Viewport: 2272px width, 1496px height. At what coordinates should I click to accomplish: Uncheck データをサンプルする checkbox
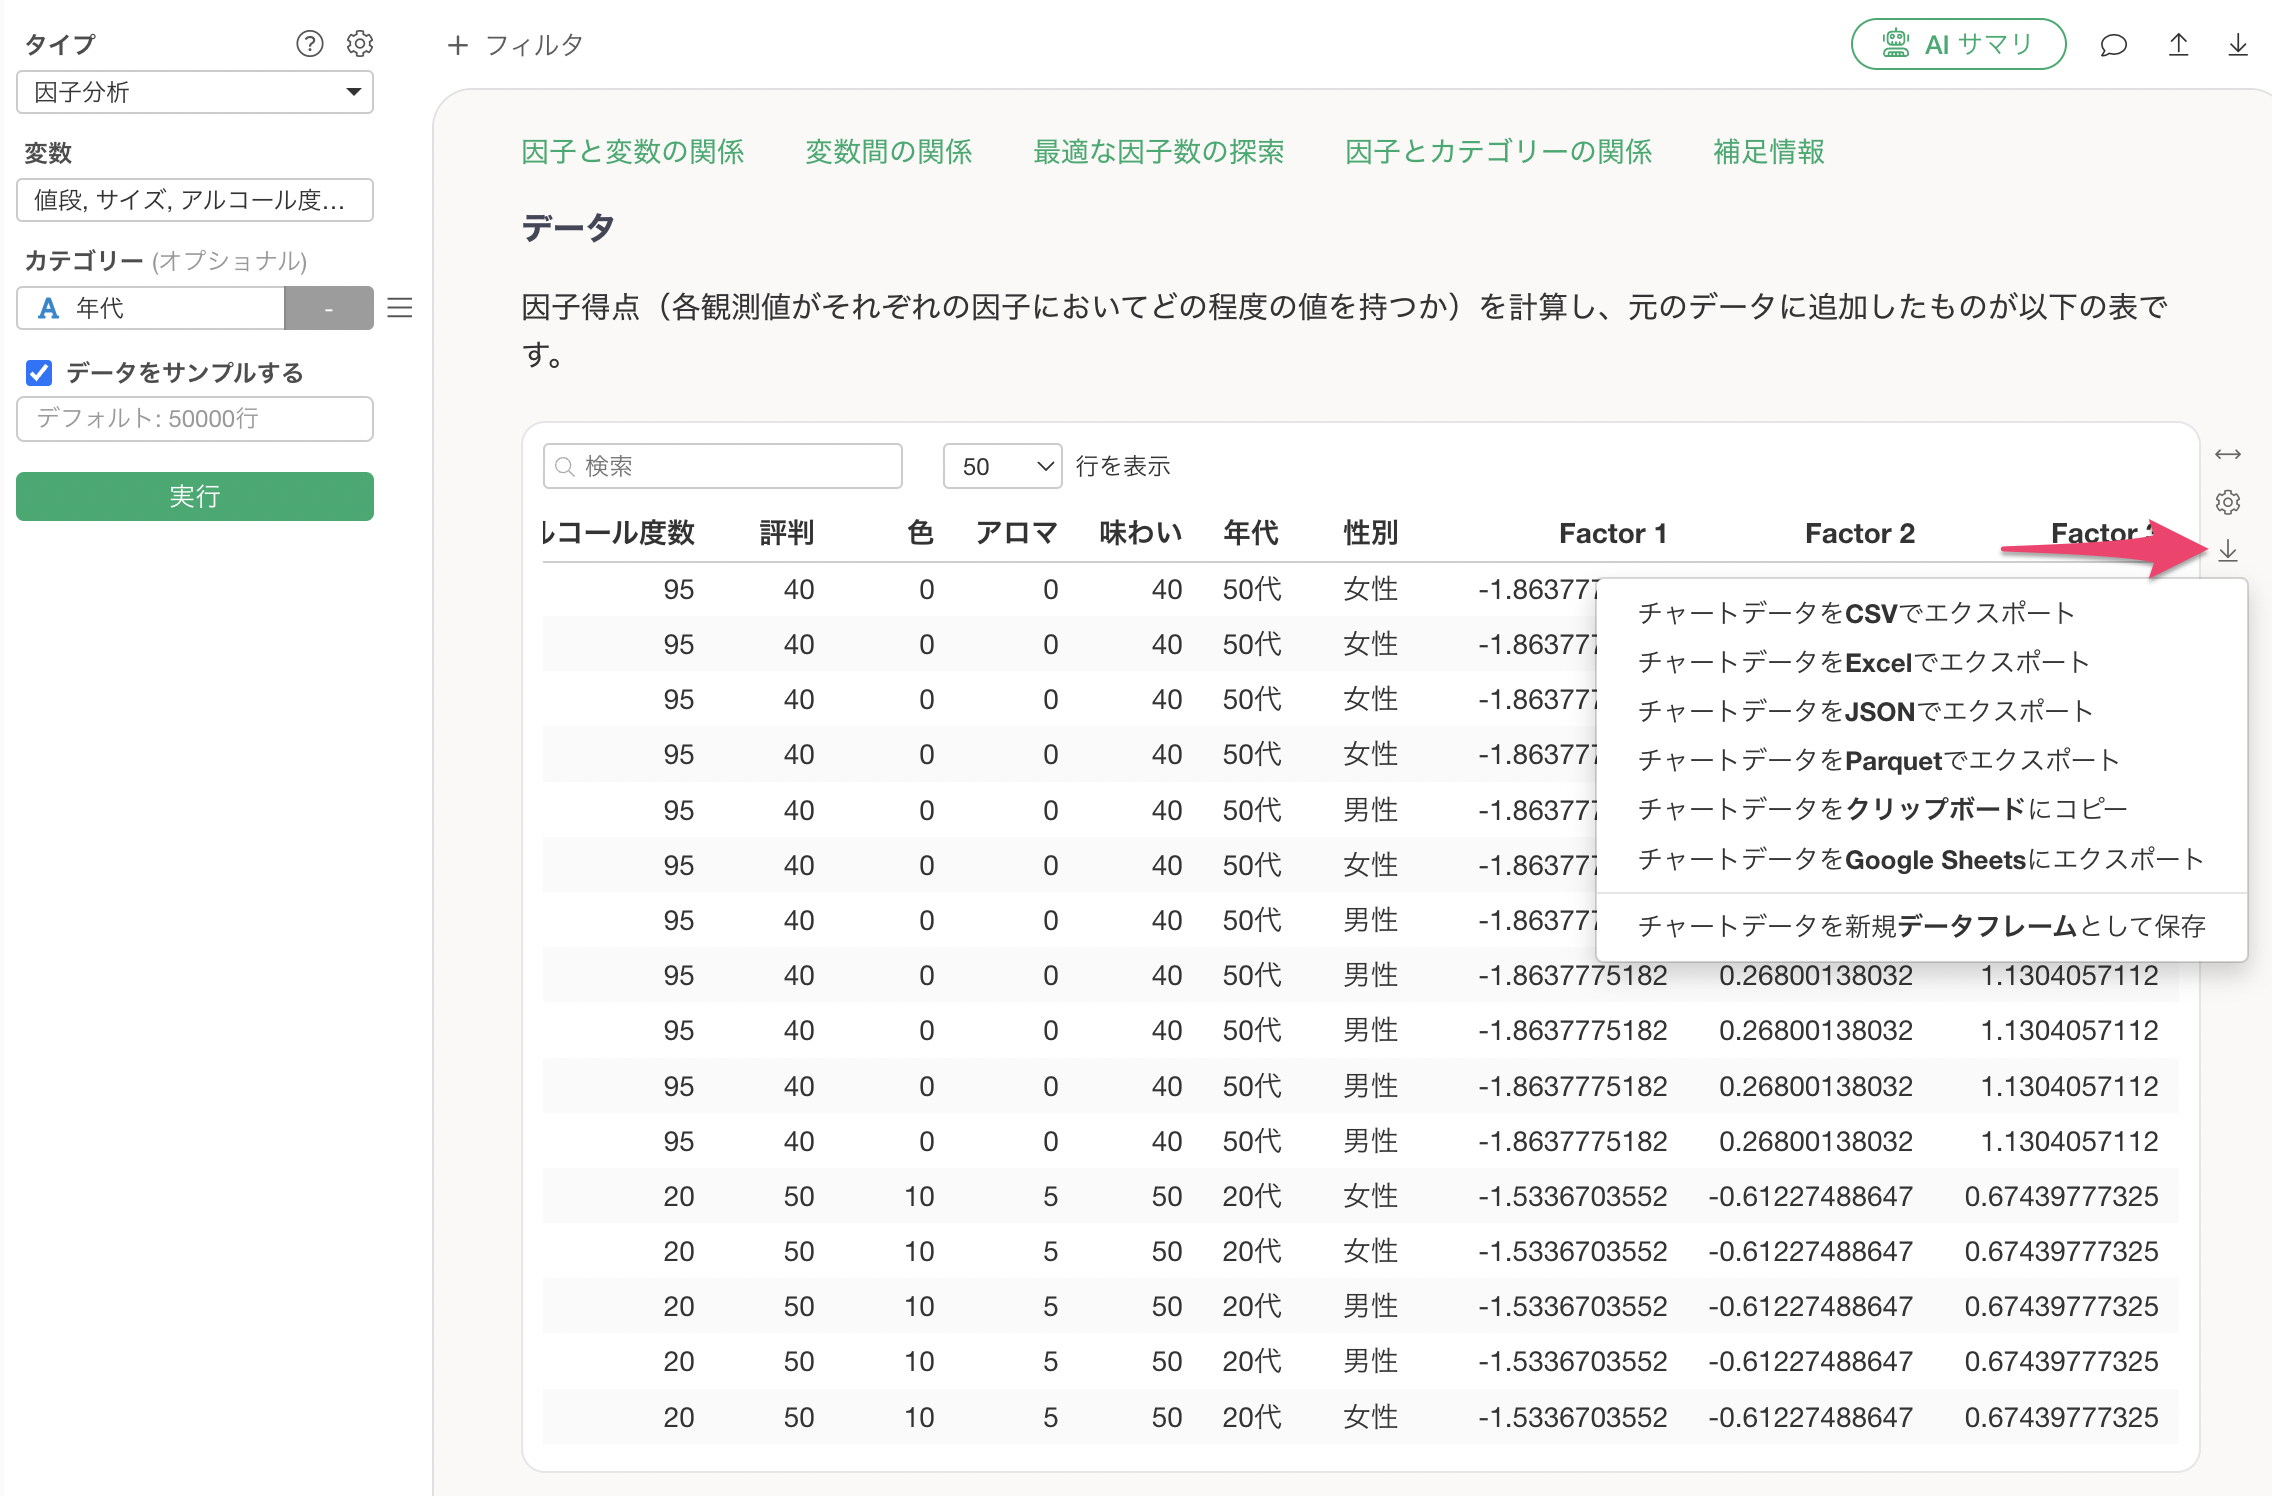[x=39, y=373]
